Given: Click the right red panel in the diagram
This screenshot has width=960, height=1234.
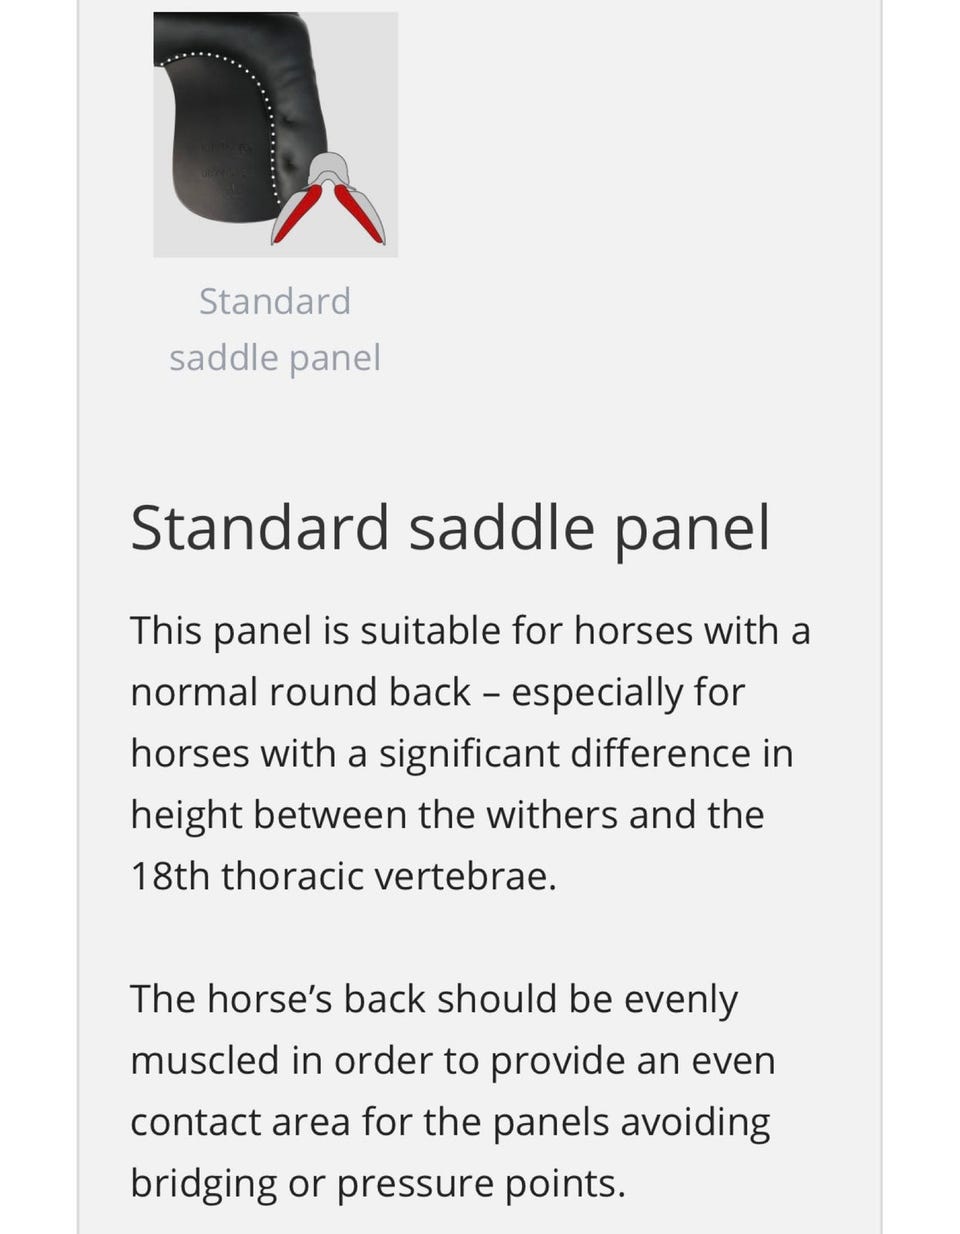Looking at the screenshot, I should click(x=362, y=212).
